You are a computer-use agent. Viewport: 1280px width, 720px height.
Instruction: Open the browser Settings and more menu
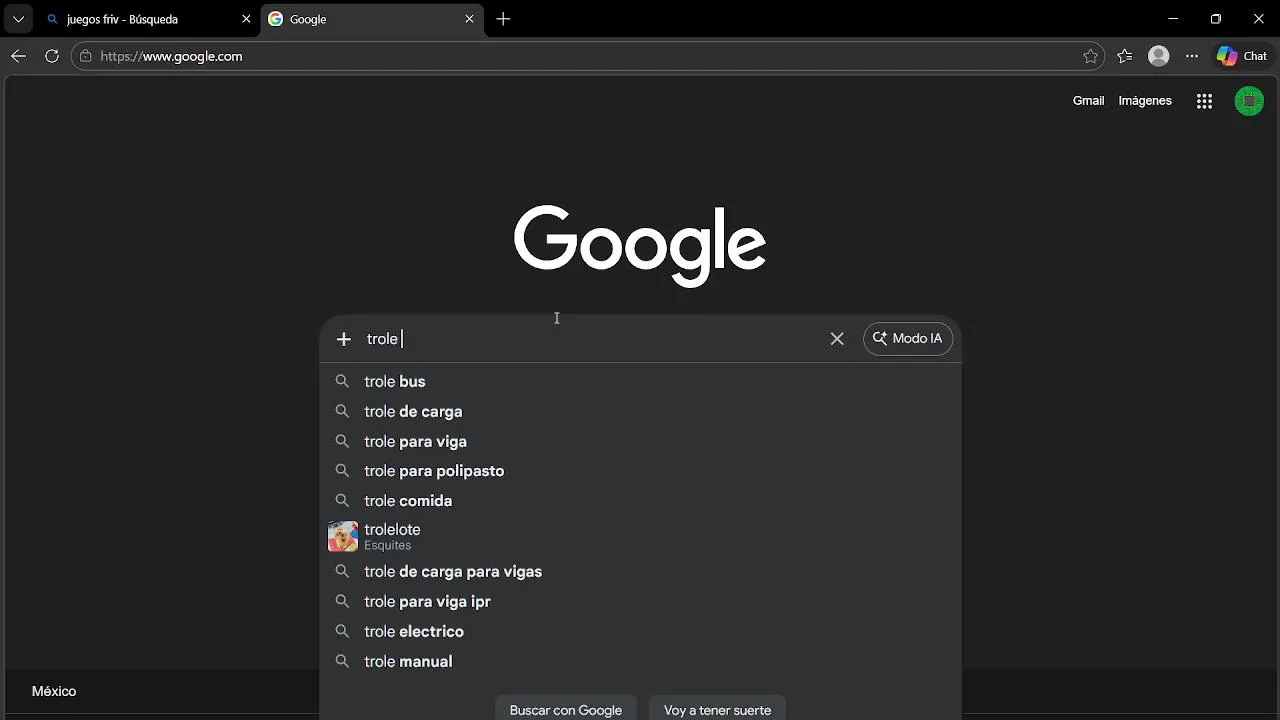click(x=1192, y=56)
